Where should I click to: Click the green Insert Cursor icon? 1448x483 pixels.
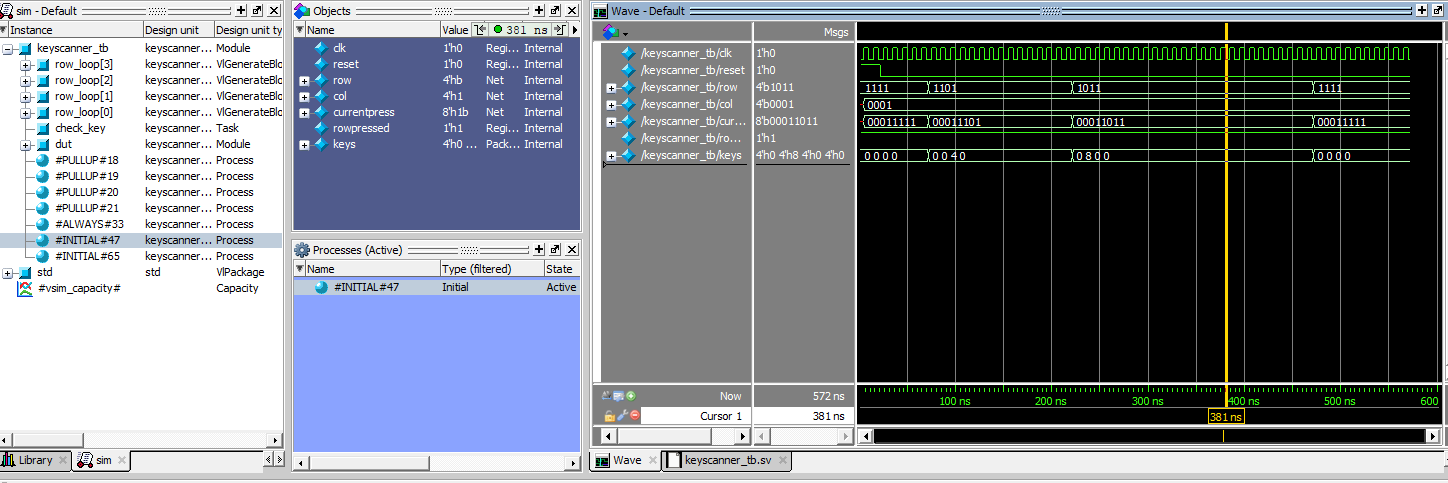[631, 396]
